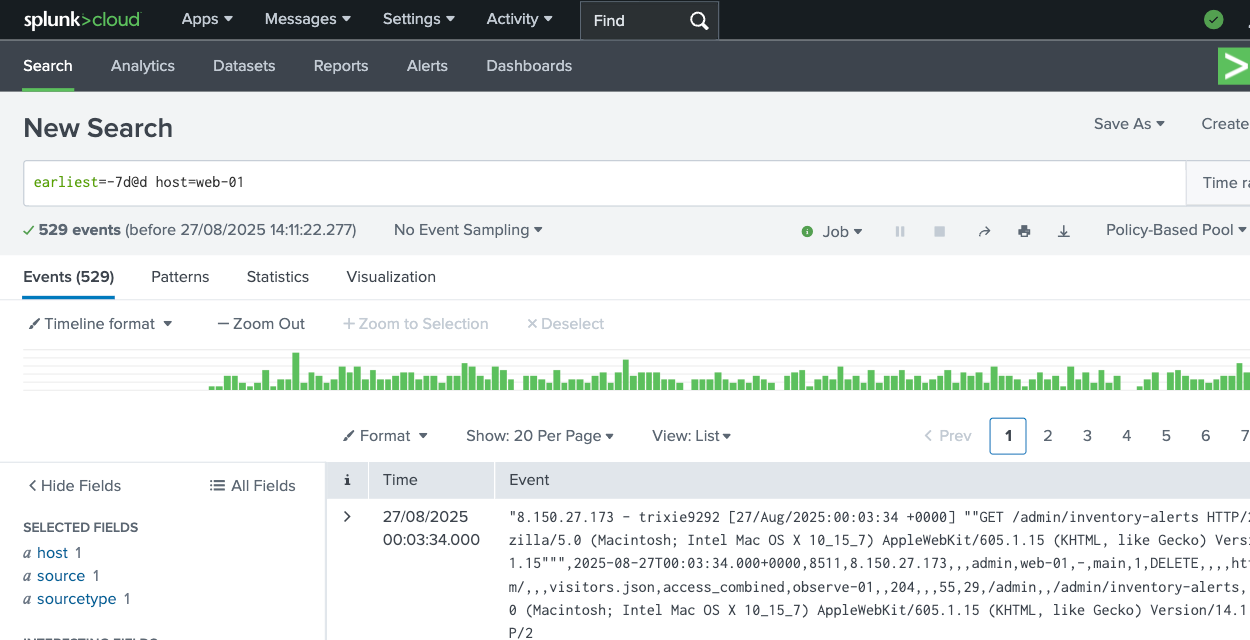Screen dimensions: 1250x640
Task: Open the Policy-Based Pool dropdown
Action: click(1176, 230)
